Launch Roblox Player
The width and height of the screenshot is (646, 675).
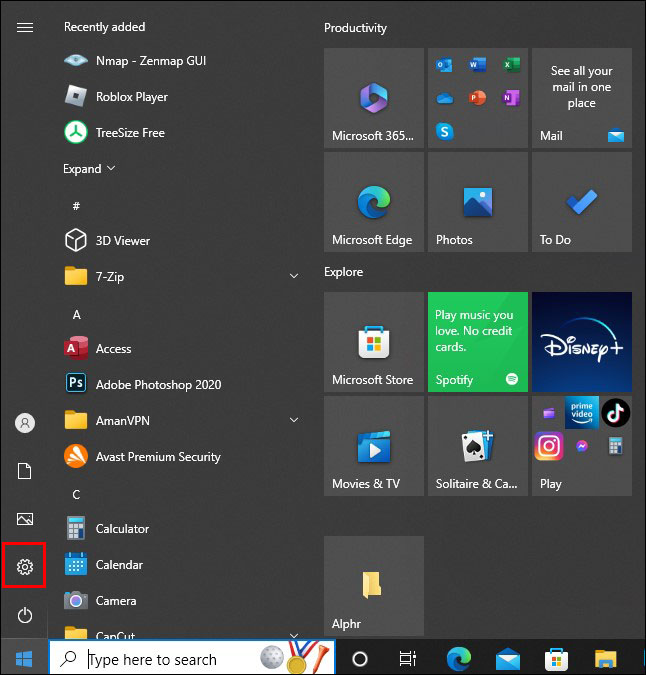tap(116, 96)
